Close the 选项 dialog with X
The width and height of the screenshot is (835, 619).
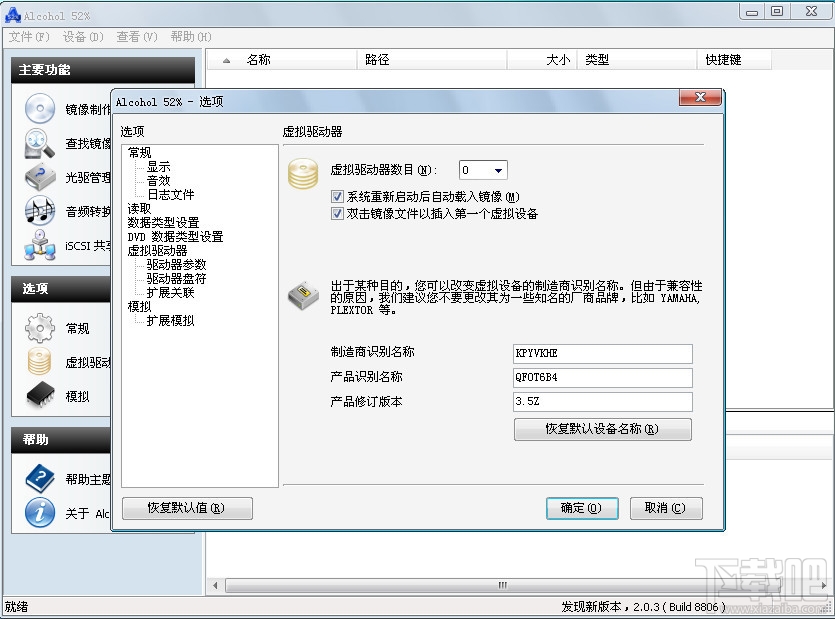(700, 97)
